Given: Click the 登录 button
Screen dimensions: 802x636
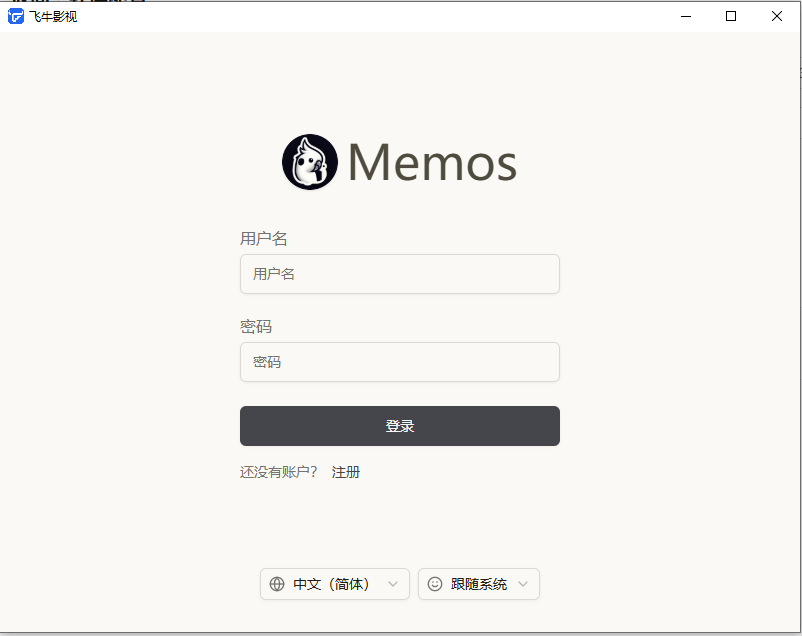Looking at the screenshot, I should 399,426.
